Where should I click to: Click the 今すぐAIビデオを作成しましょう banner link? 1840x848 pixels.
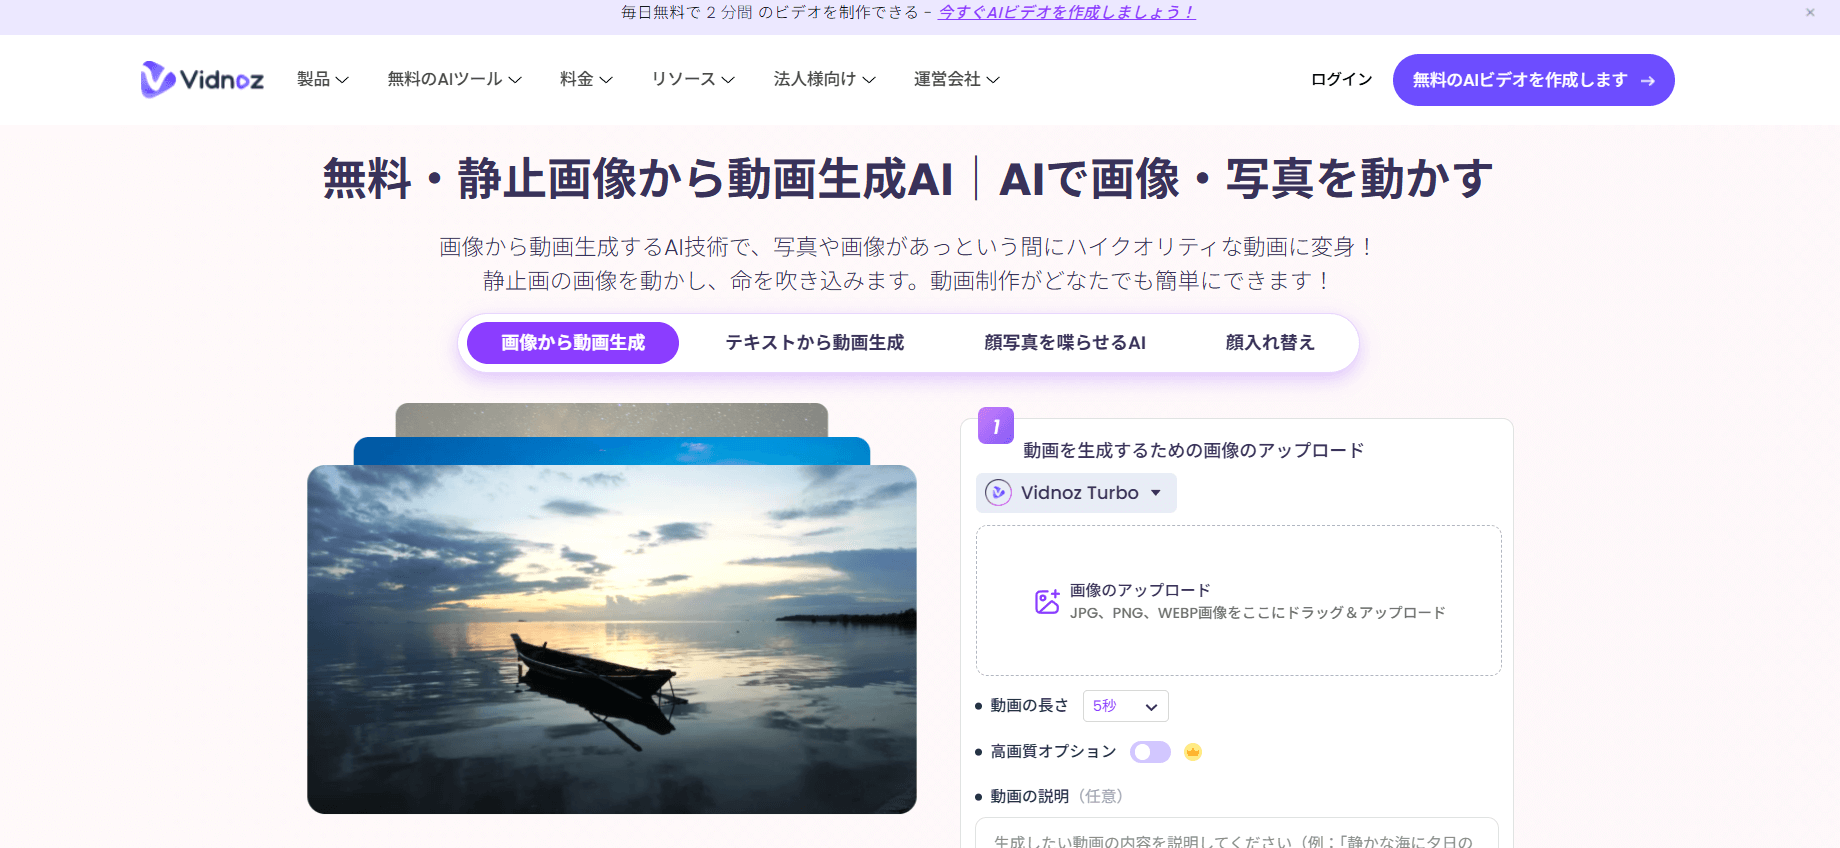point(1066,12)
